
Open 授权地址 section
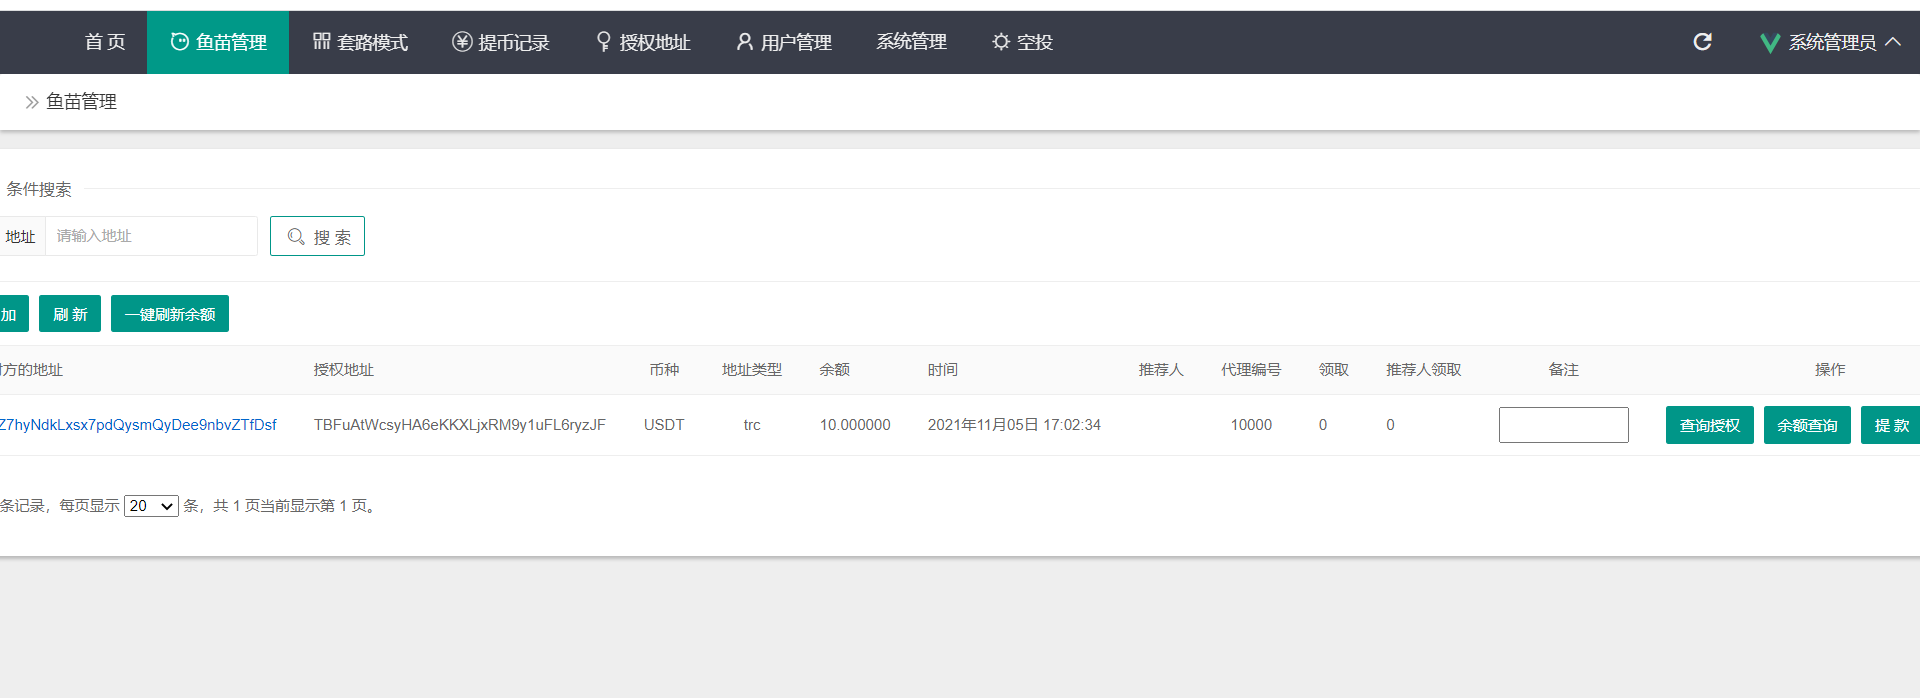pos(643,42)
